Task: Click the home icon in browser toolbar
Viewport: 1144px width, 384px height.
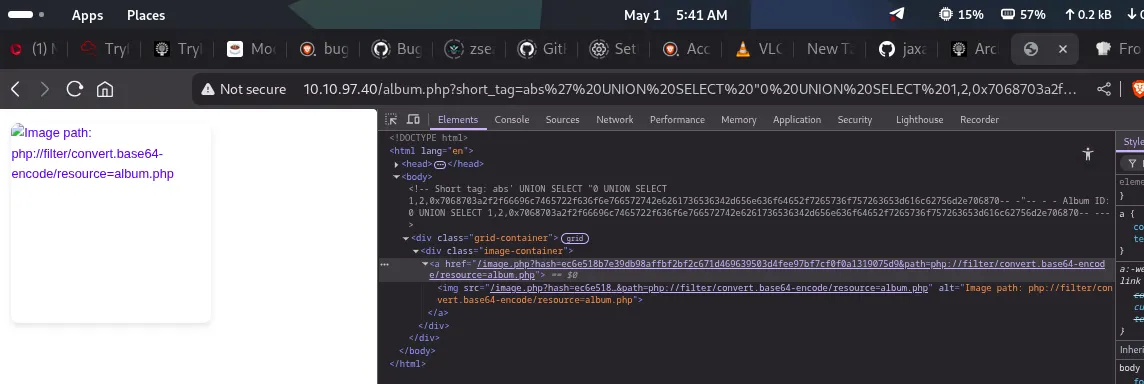Action: 105,89
